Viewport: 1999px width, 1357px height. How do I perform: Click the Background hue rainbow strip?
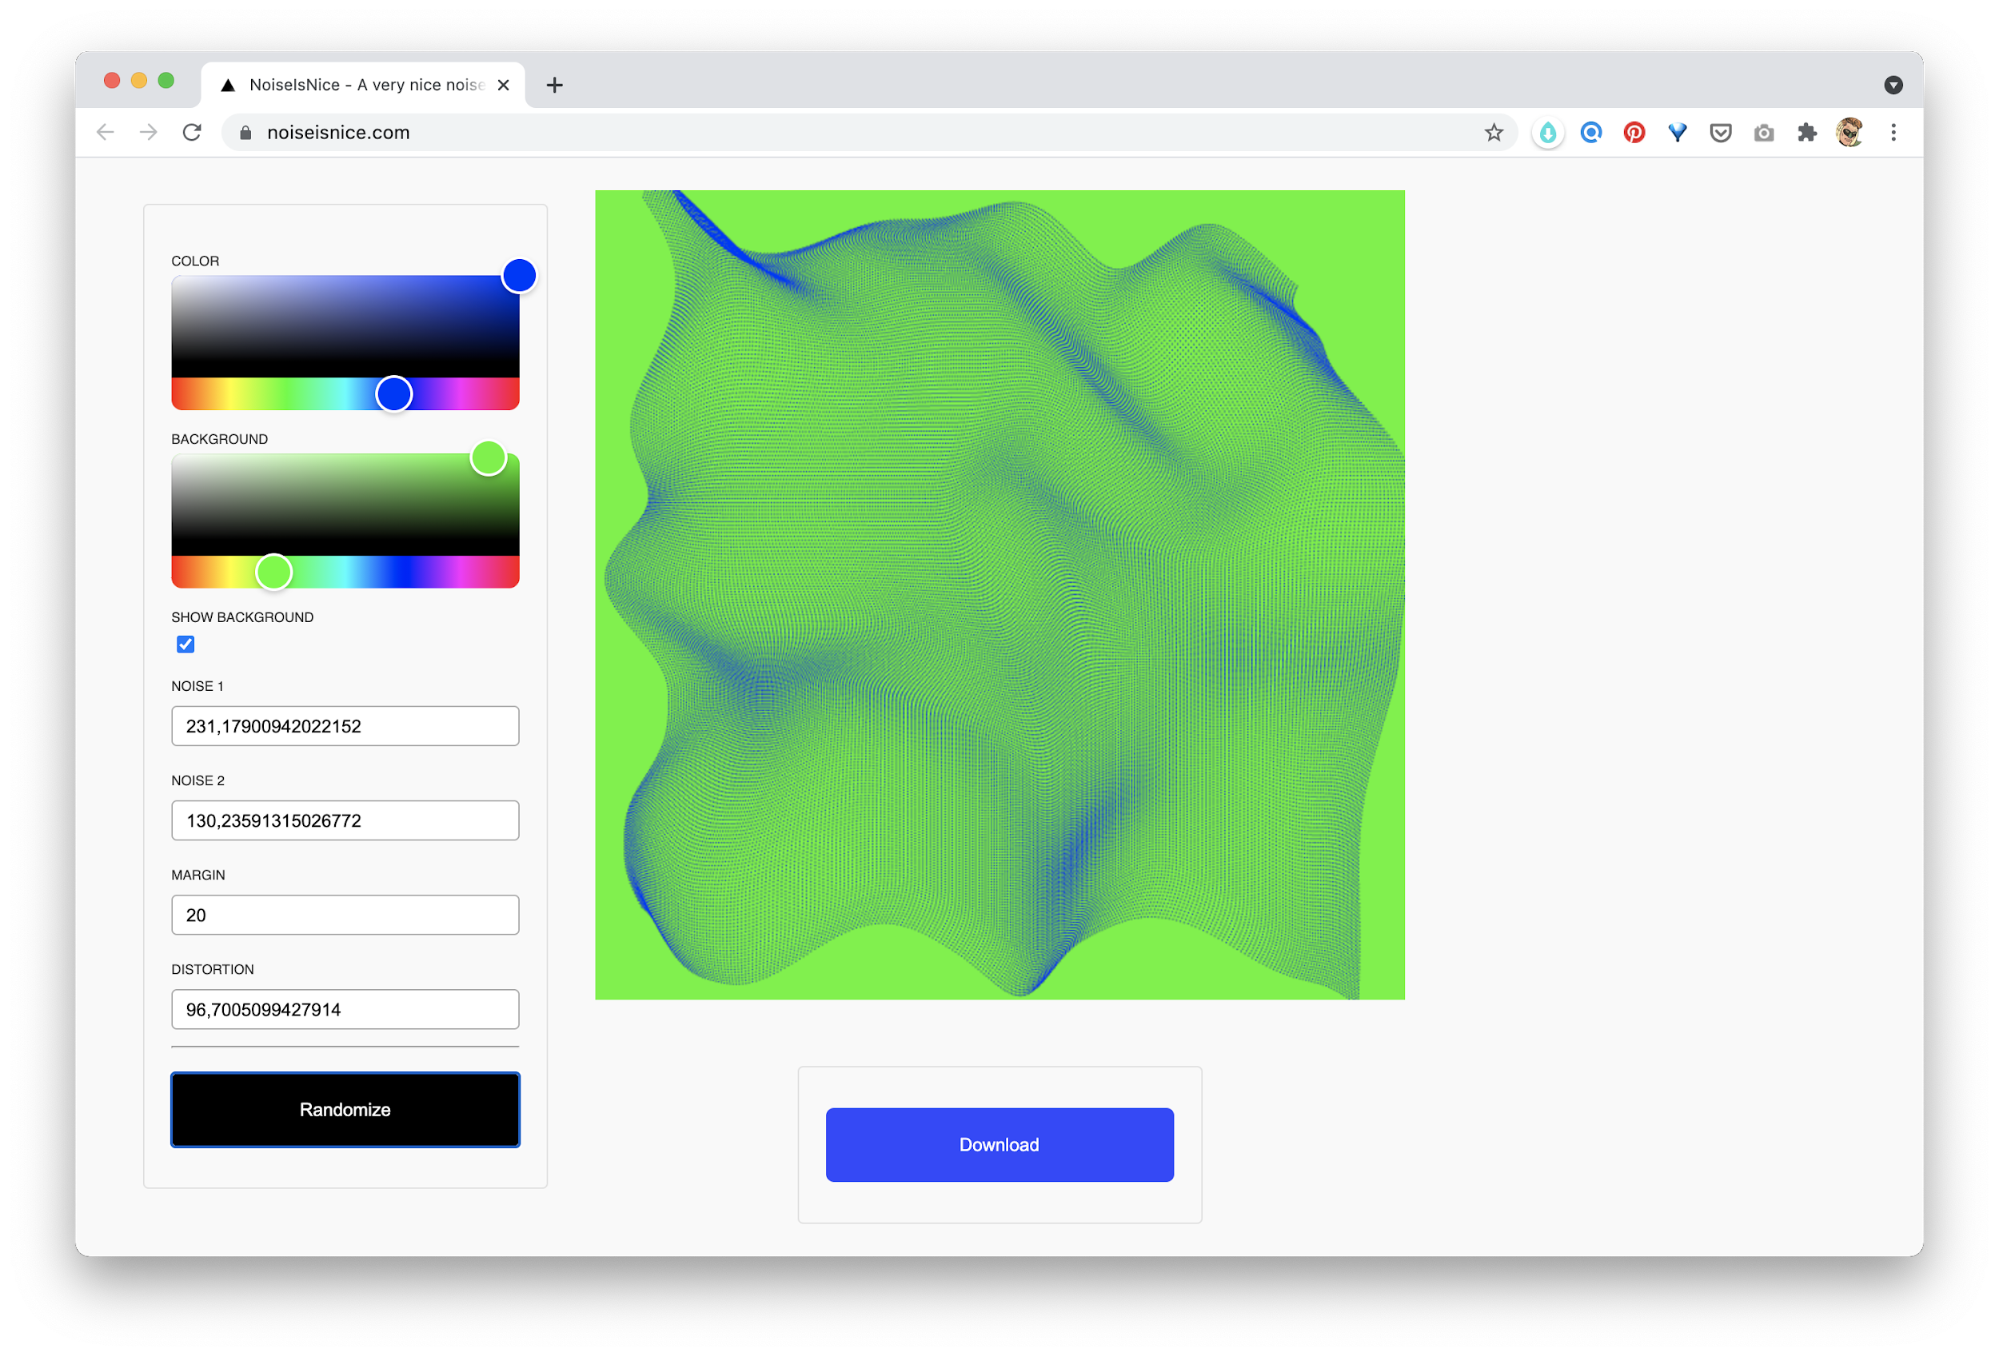click(345, 572)
